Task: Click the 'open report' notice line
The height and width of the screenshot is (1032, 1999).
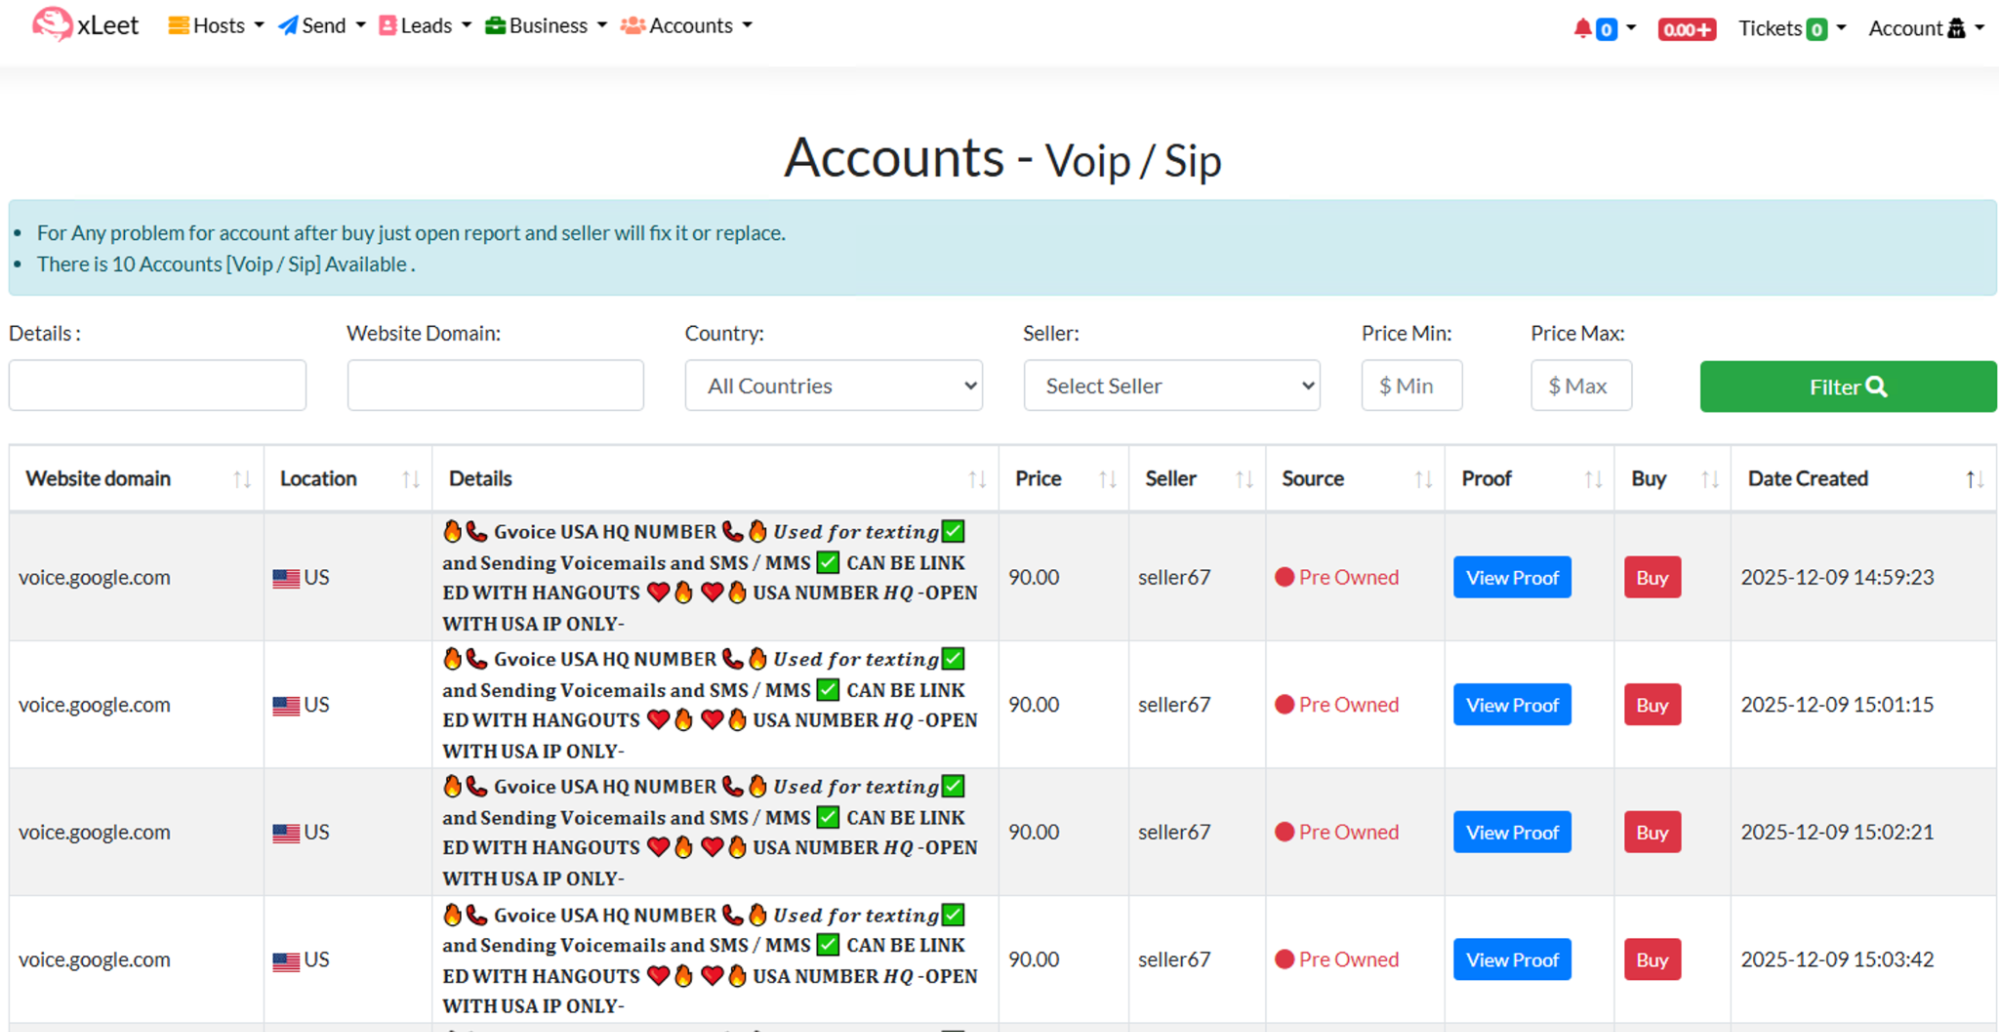Action: [411, 233]
